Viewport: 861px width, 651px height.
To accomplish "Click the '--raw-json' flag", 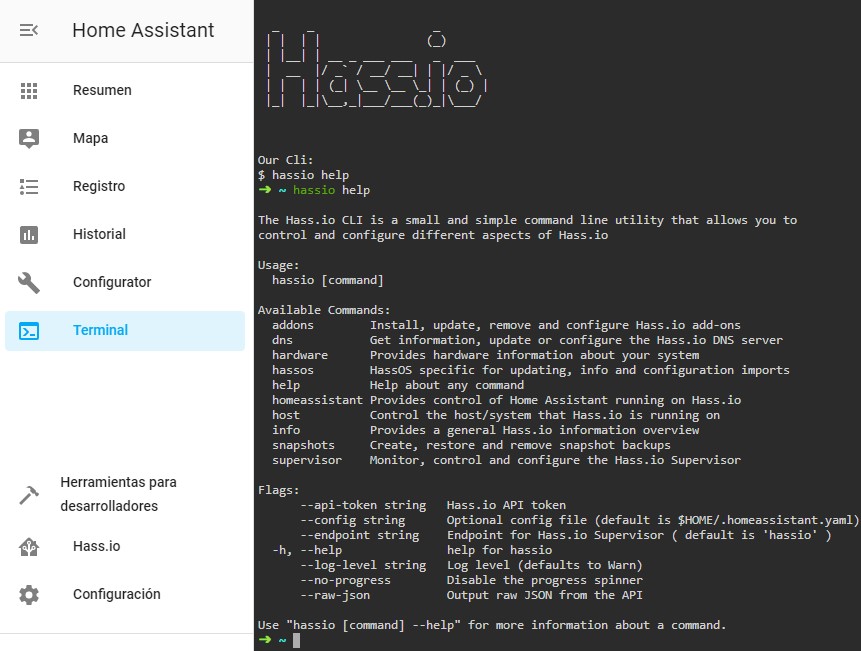I will click(335, 595).
